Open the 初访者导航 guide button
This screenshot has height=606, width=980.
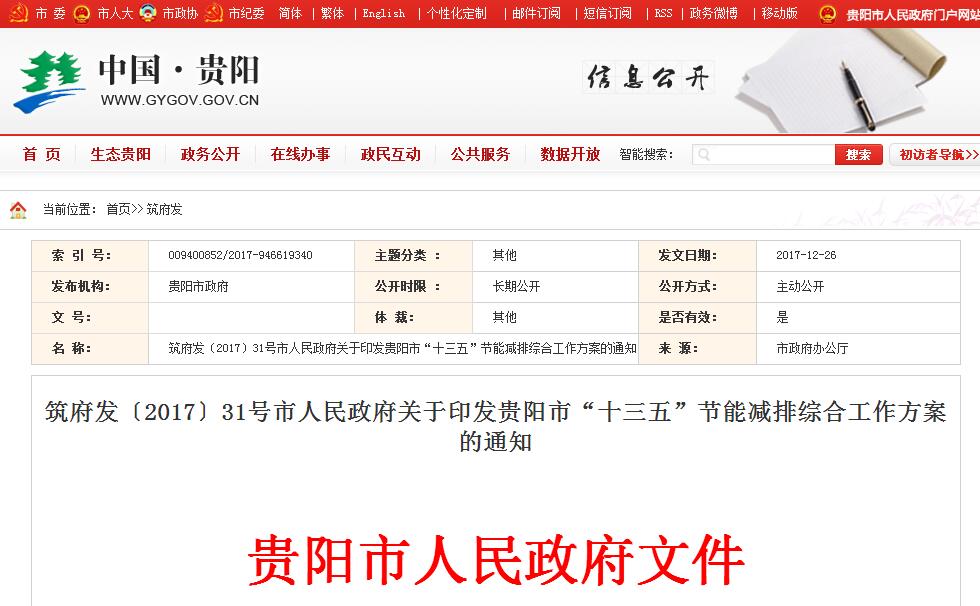tap(932, 155)
